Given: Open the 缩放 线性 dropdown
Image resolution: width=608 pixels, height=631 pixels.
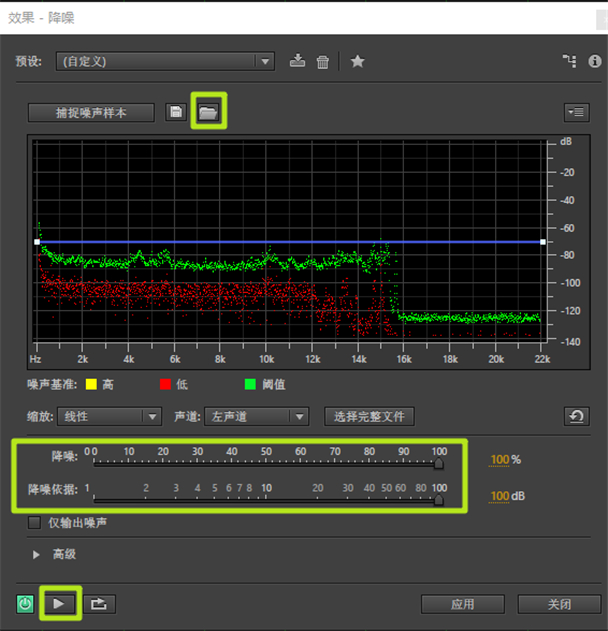Looking at the screenshot, I should [109, 417].
